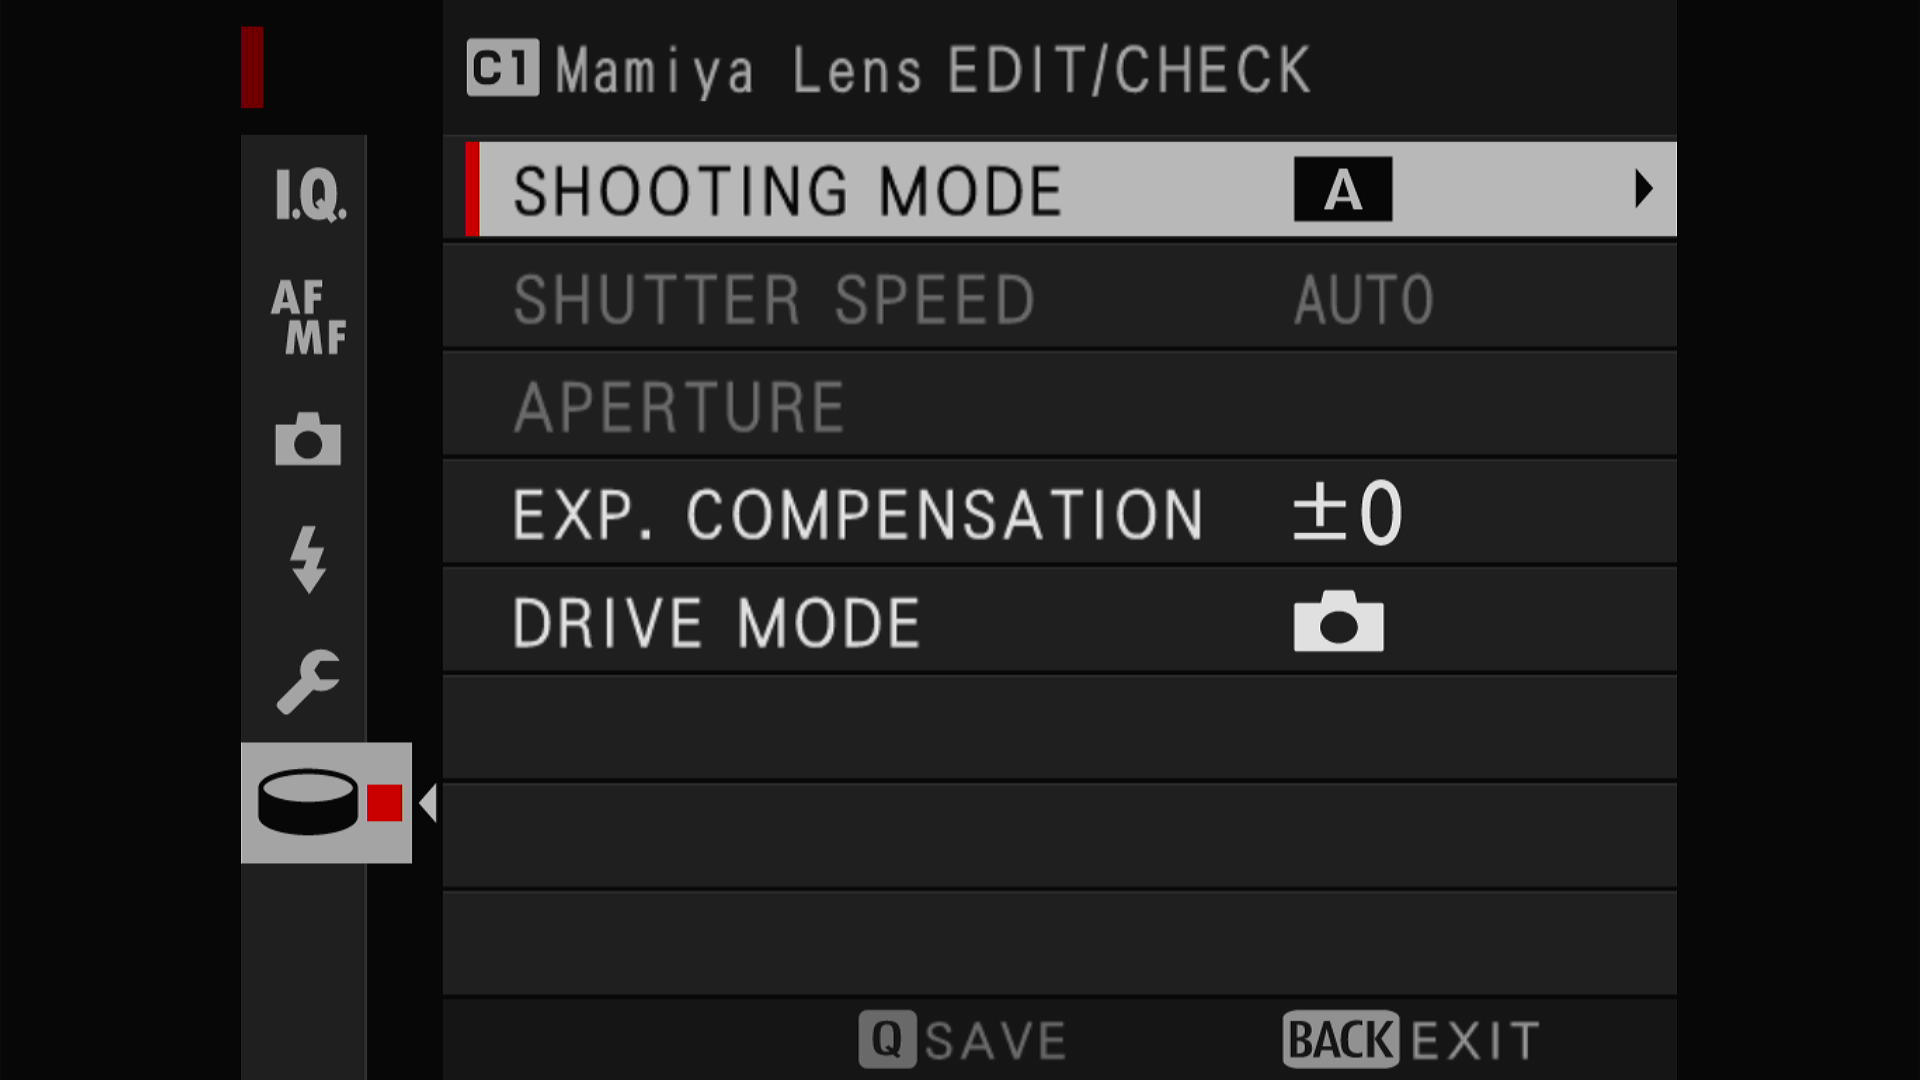This screenshot has height=1080, width=1920.
Task: Select the lens custom settings tab
Action: [326, 802]
